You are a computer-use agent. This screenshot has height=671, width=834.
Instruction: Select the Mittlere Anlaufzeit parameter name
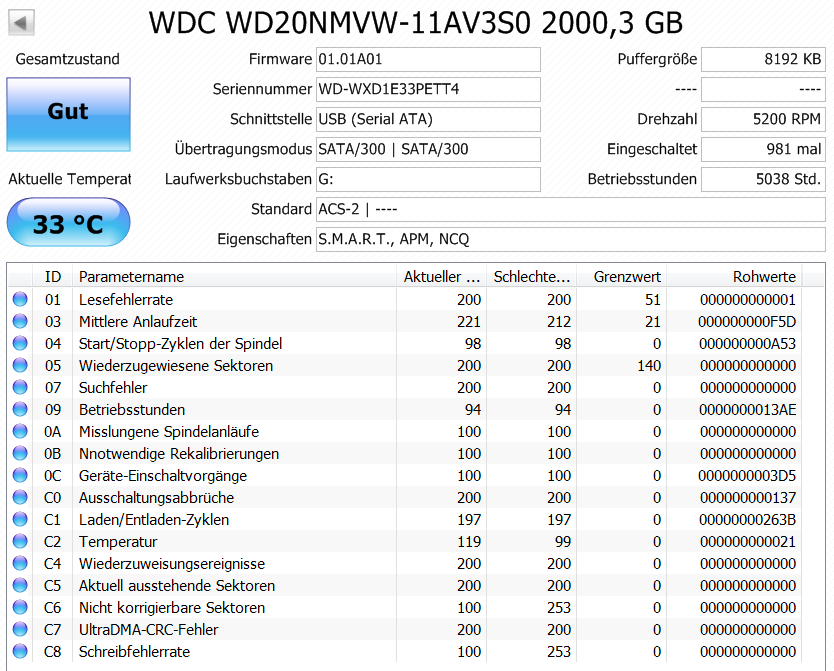[x=138, y=322]
